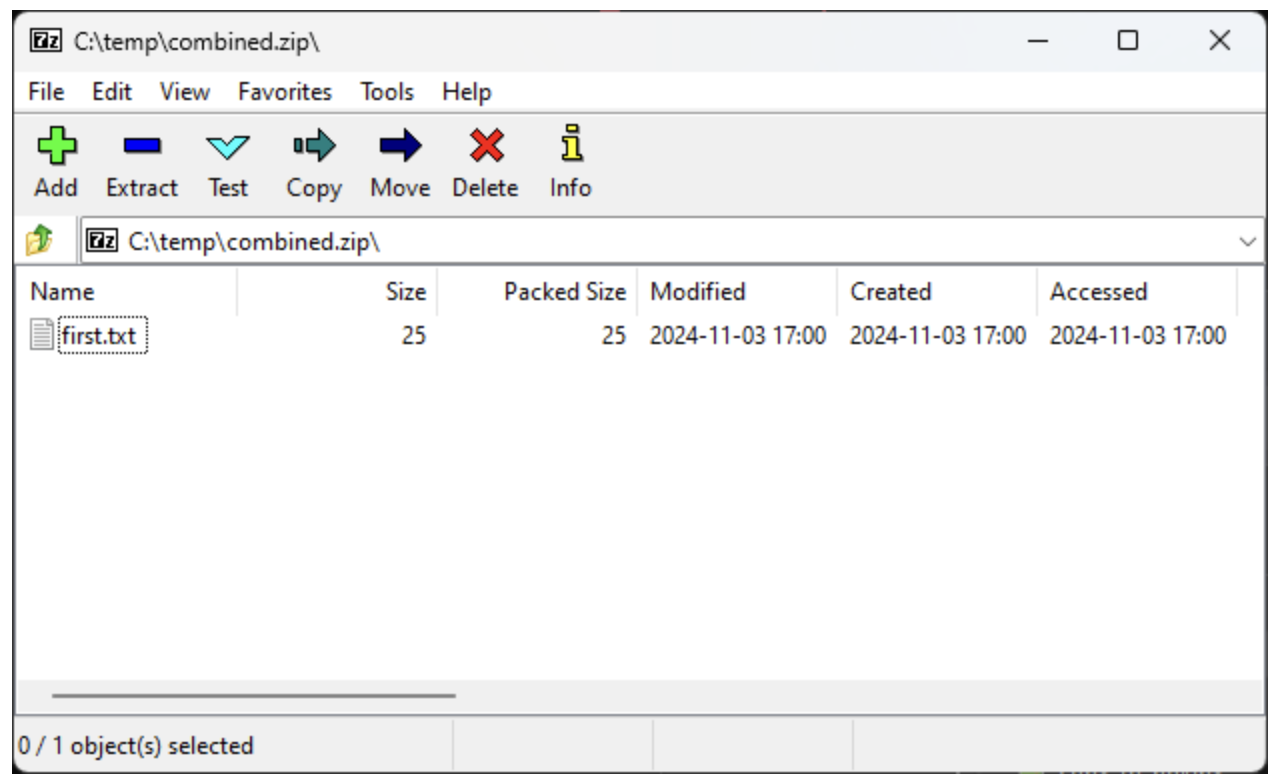The height and width of the screenshot is (784, 1278).
Task: Sort by the Created column header
Action: tap(937, 292)
